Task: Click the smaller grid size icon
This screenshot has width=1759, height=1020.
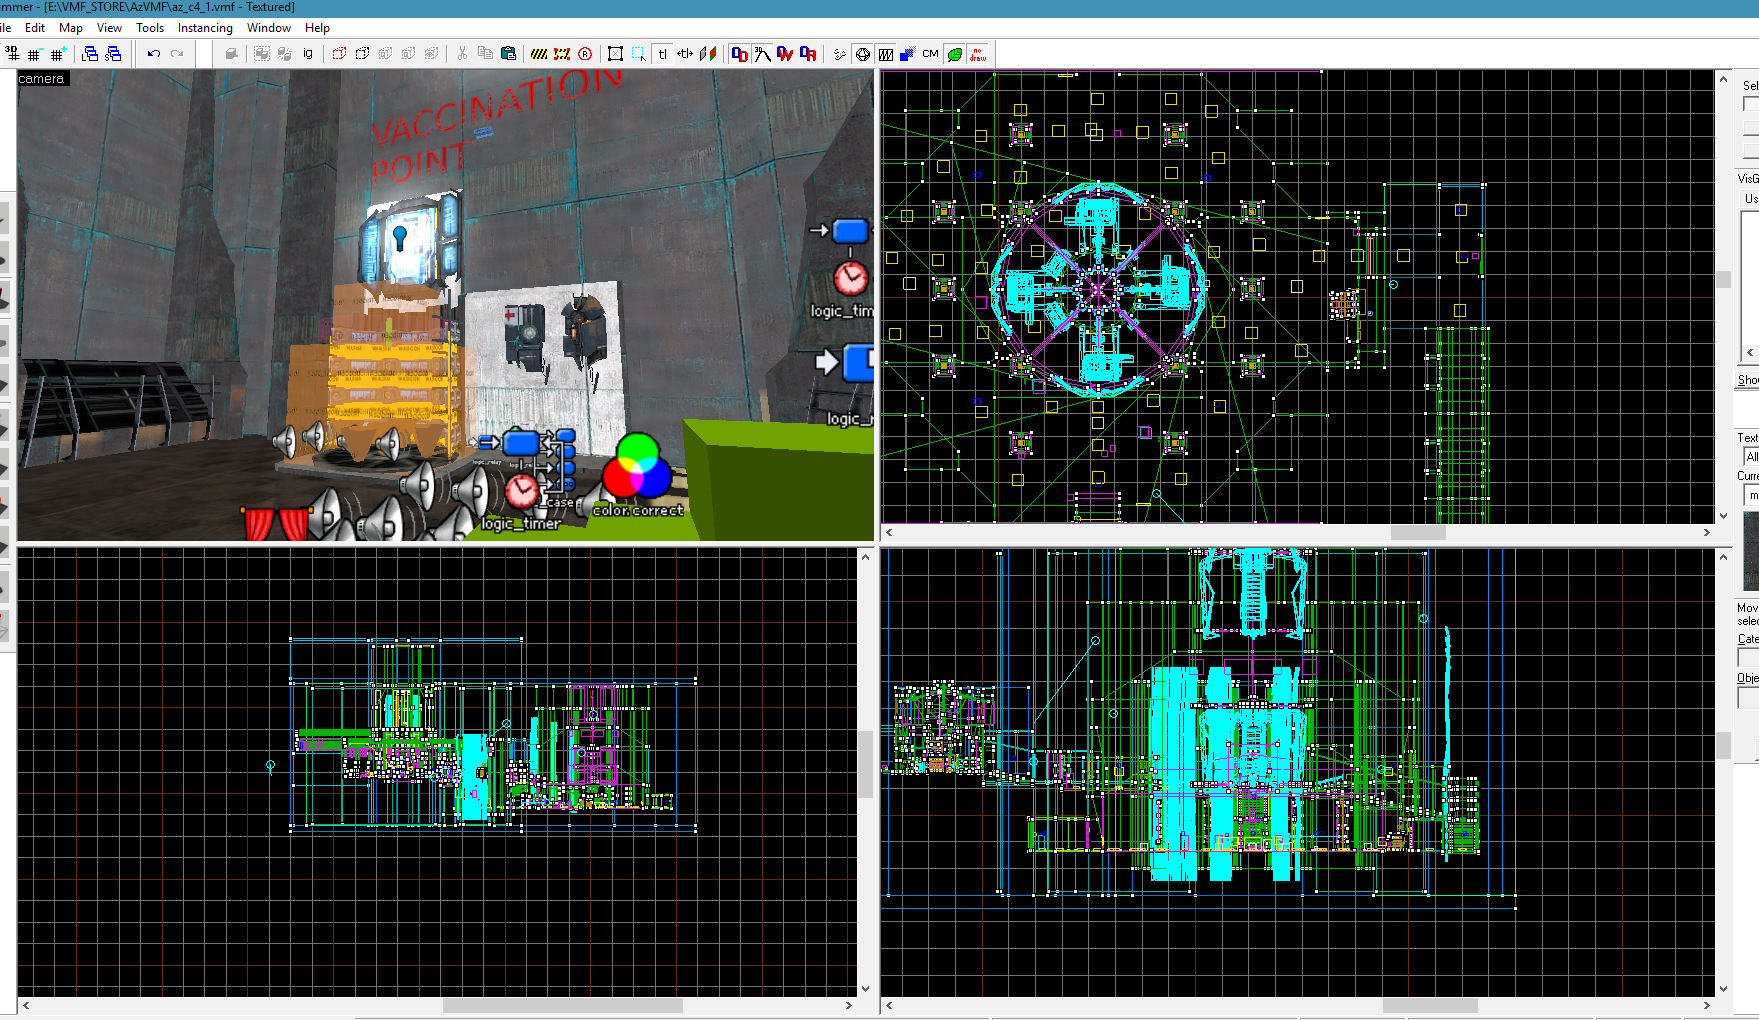Action: click(35, 54)
